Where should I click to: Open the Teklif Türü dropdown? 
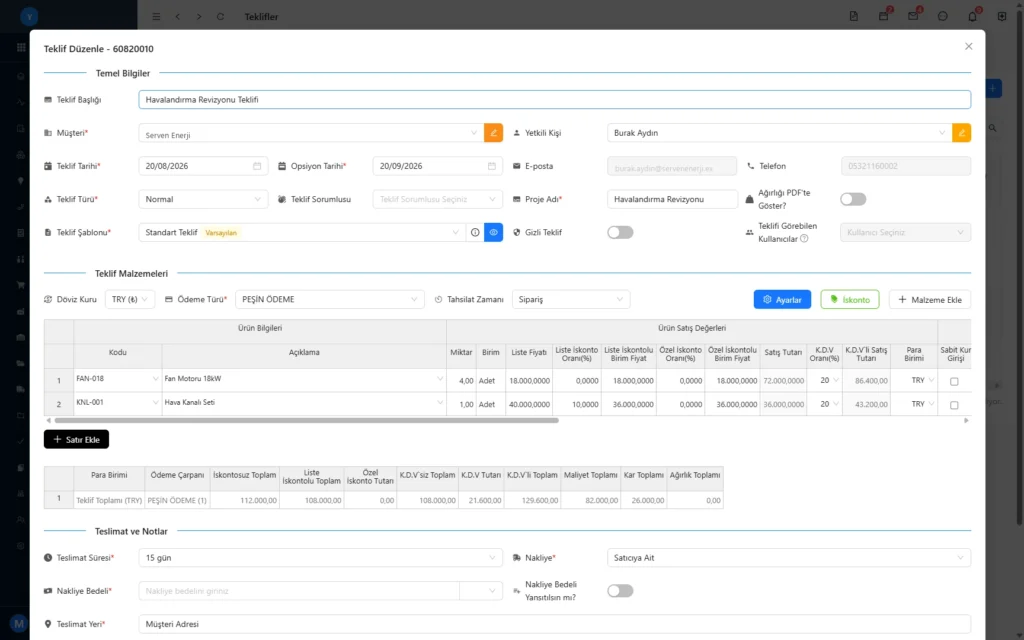tap(203, 199)
